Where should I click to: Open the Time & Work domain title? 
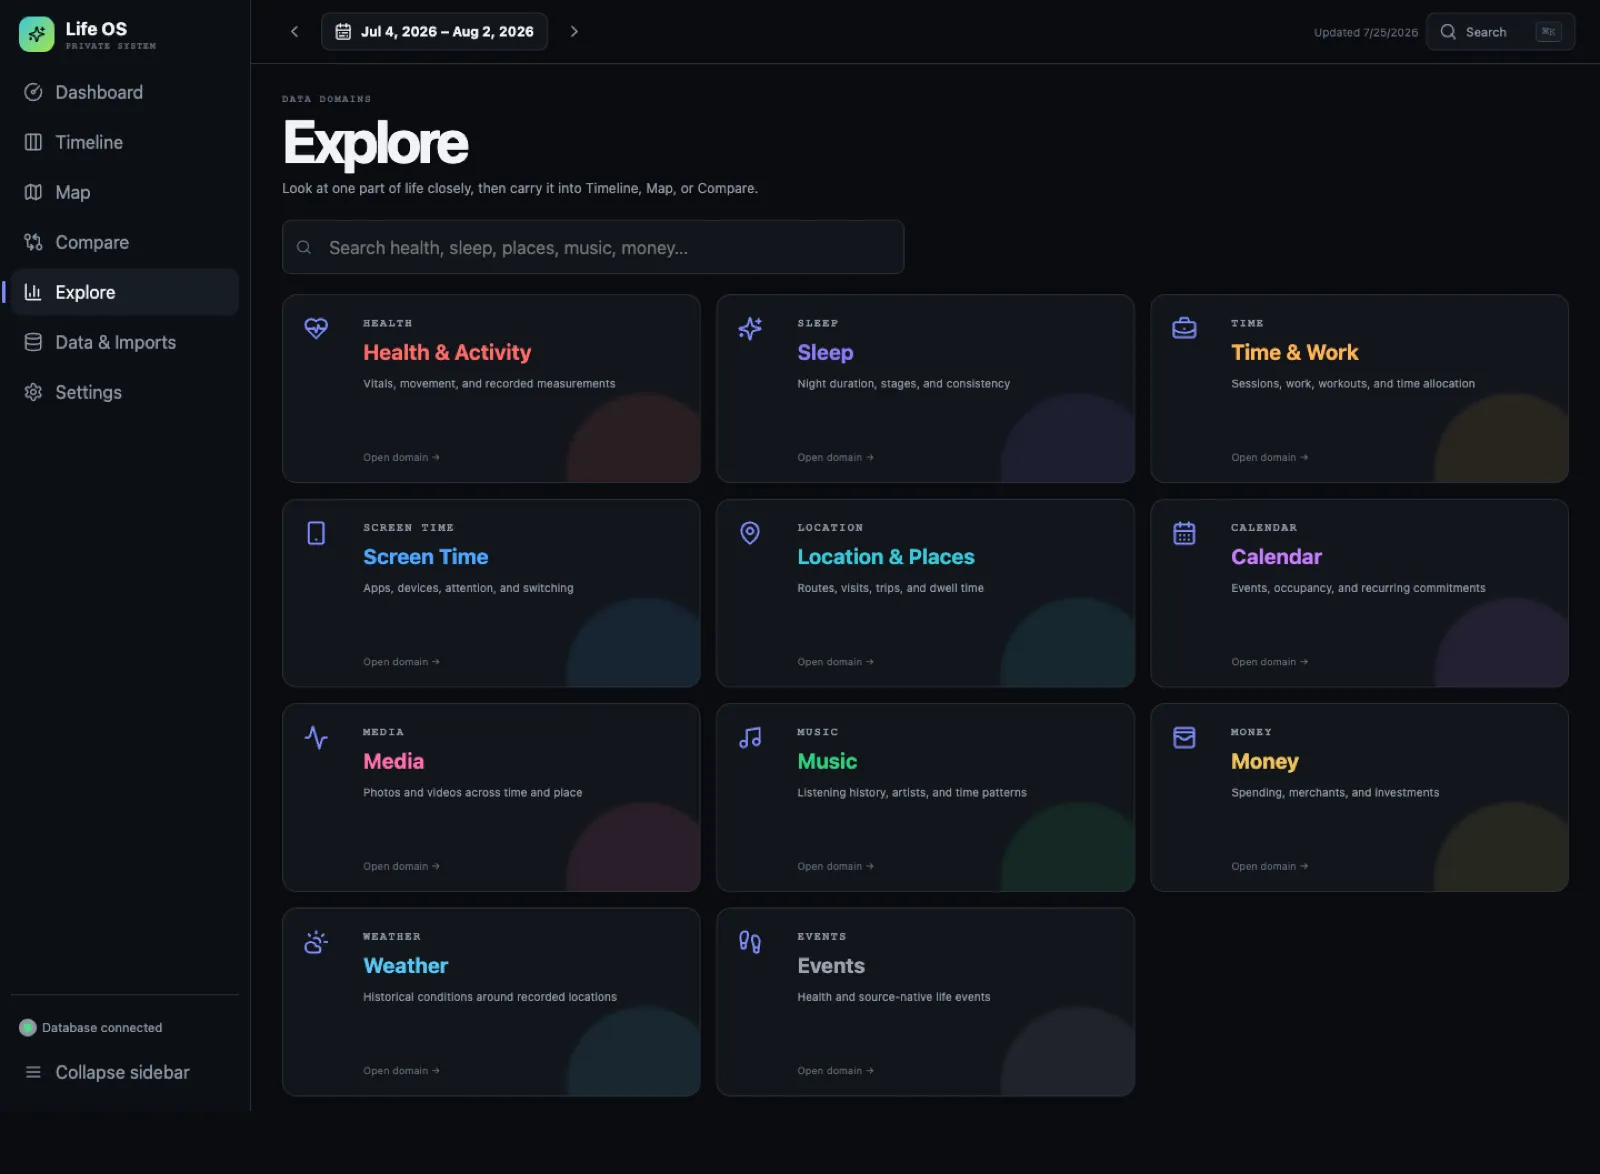pos(1295,352)
